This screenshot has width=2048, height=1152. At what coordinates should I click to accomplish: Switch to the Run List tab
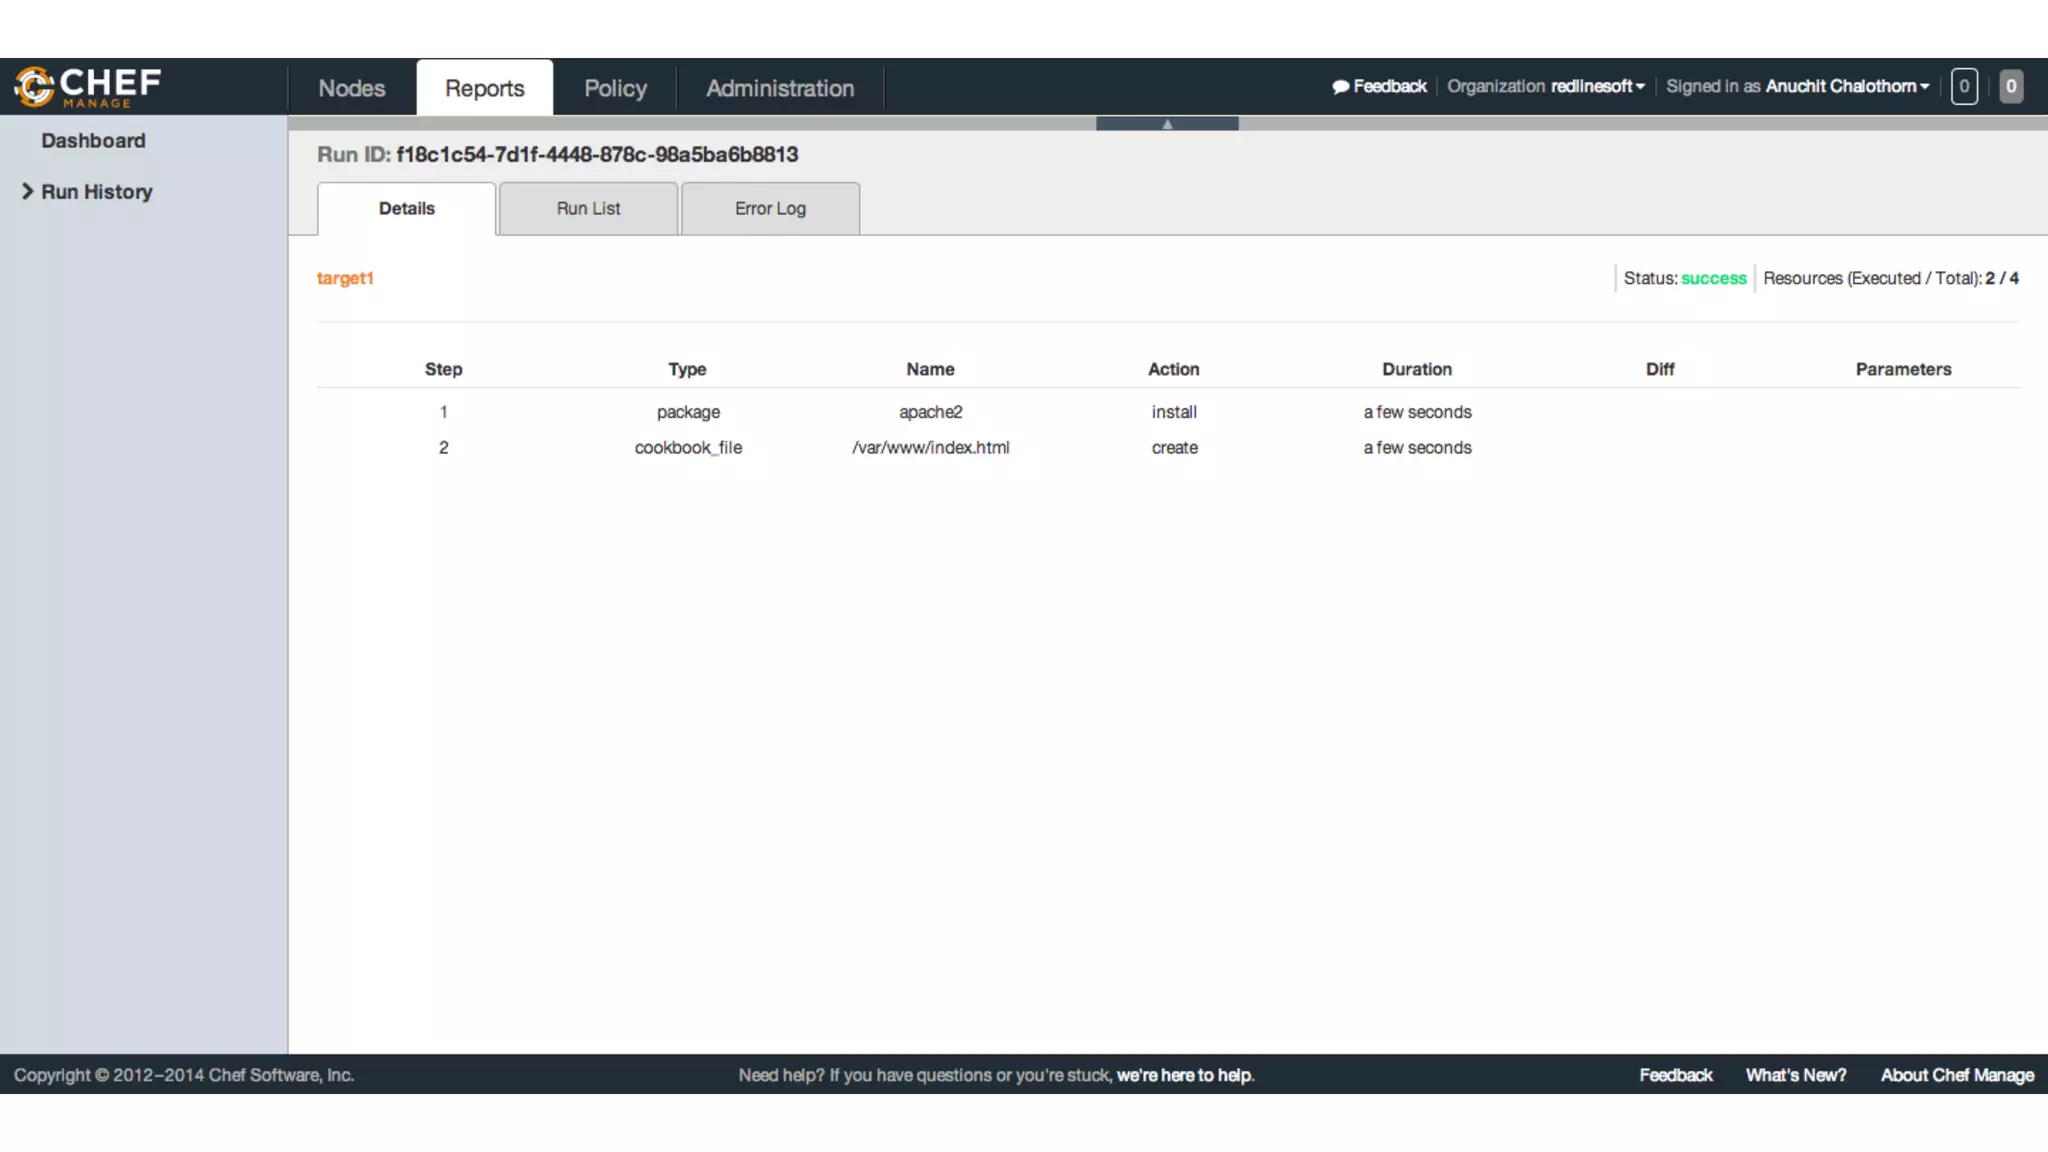[x=588, y=208]
